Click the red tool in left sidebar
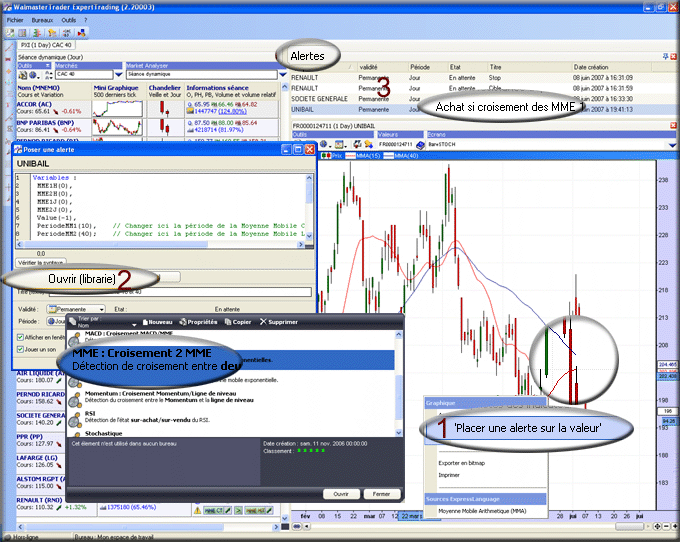 tap(8, 59)
